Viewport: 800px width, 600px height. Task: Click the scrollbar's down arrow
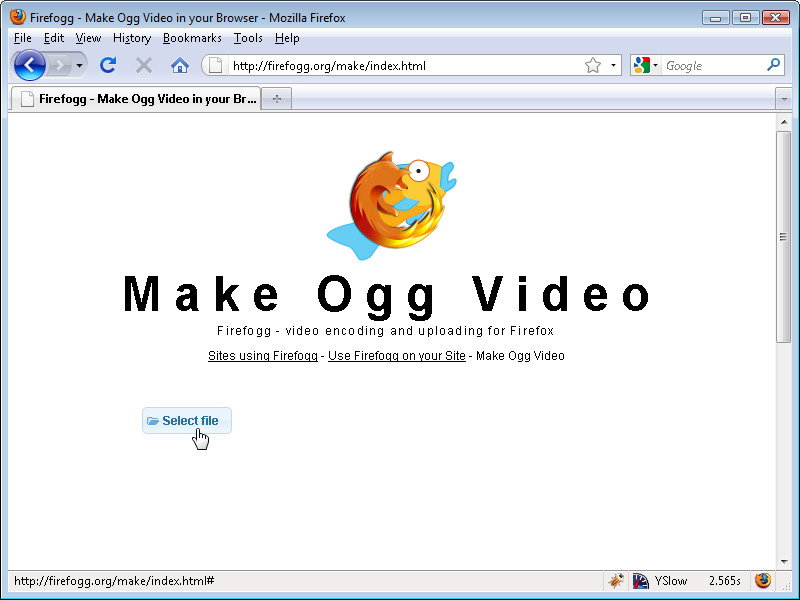coord(784,561)
